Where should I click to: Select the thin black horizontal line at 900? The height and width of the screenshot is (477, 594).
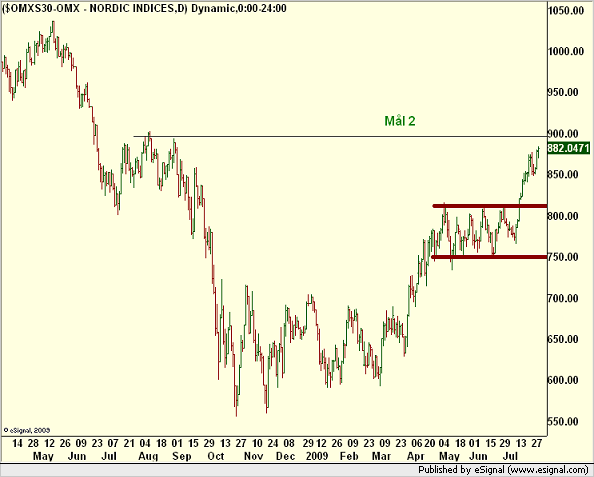pos(340,136)
